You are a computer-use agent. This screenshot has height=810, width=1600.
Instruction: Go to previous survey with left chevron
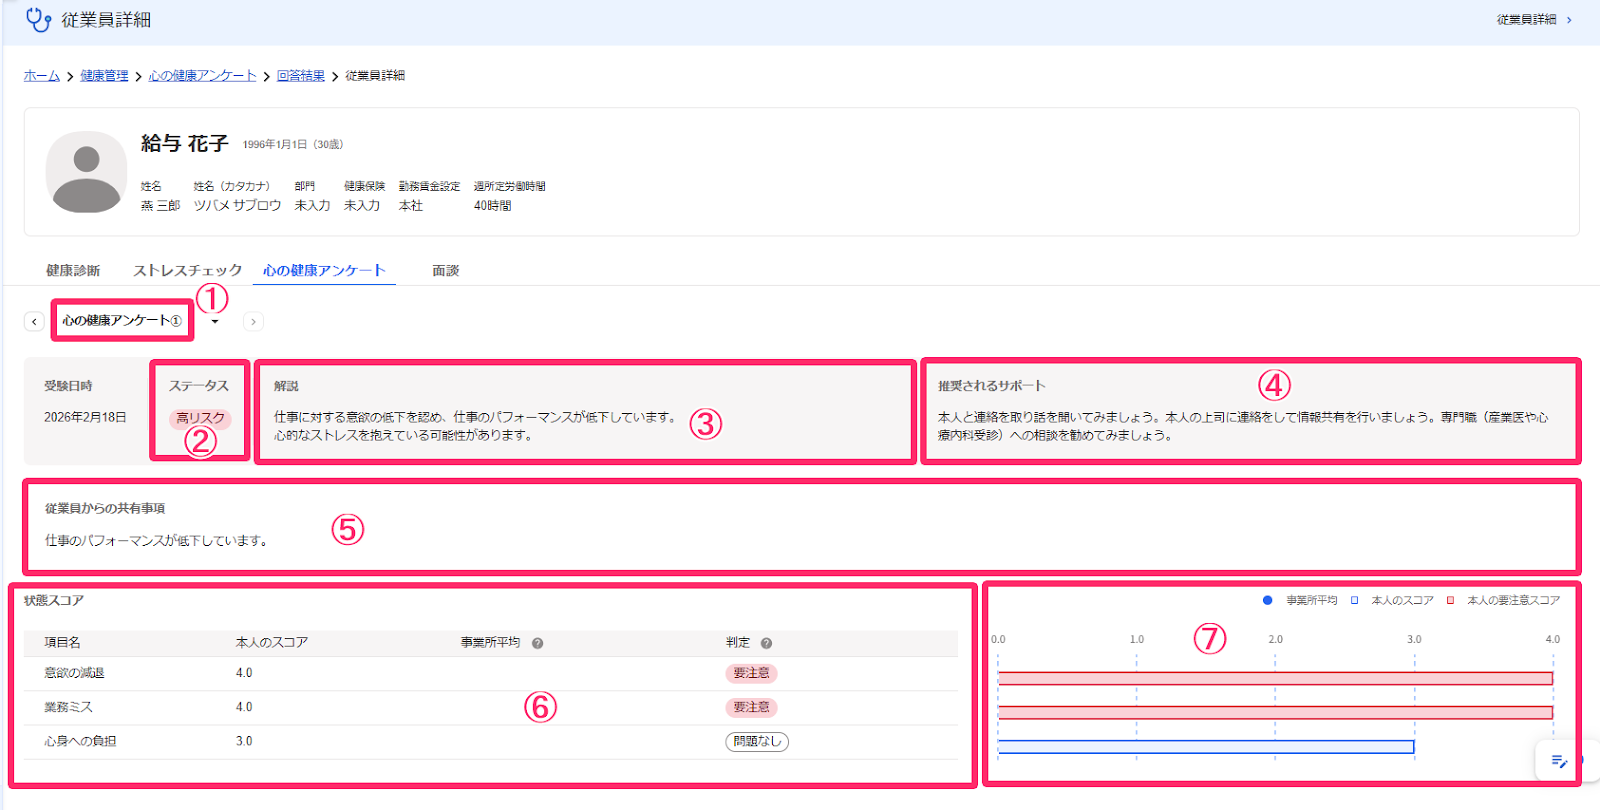[x=34, y=321]
